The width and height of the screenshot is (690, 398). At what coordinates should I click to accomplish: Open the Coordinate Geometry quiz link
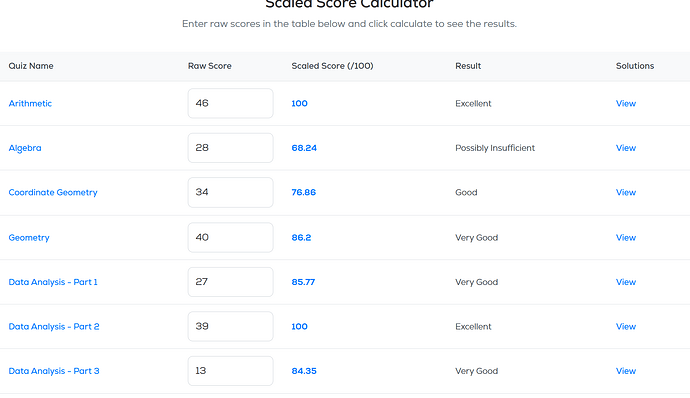53,192
